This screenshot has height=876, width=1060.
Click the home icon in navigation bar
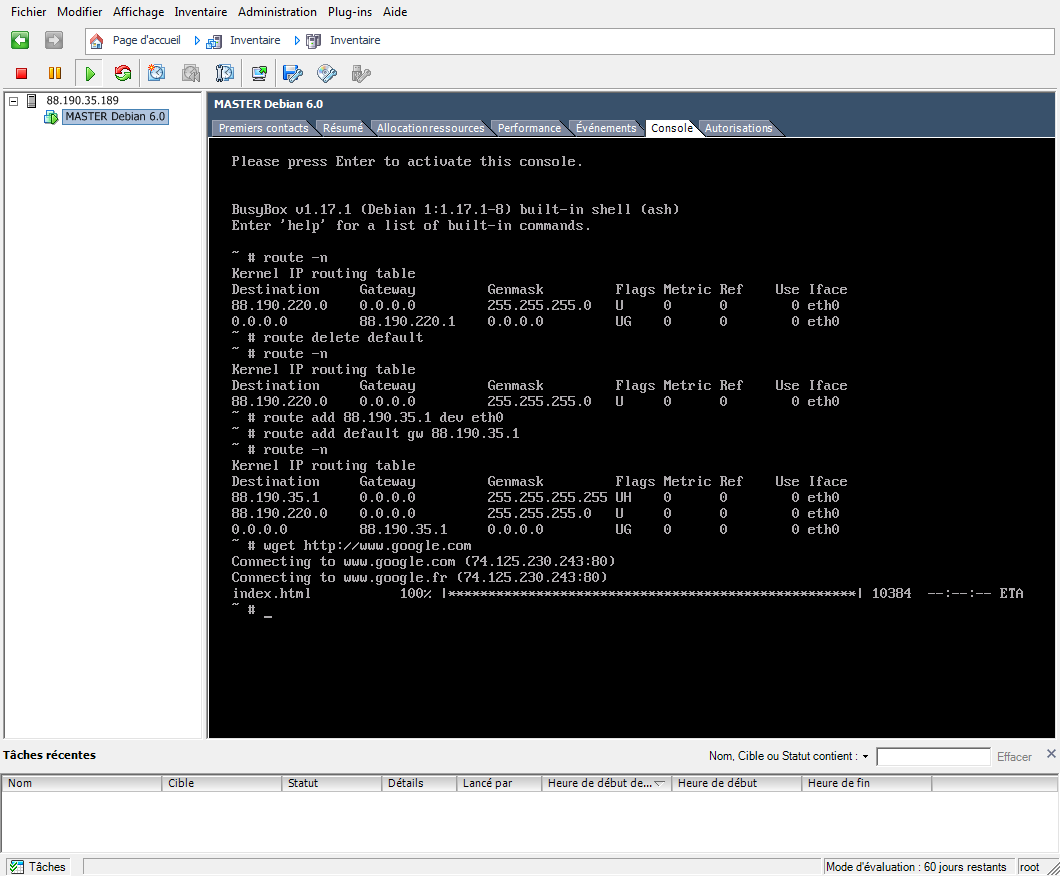(97, 41)
